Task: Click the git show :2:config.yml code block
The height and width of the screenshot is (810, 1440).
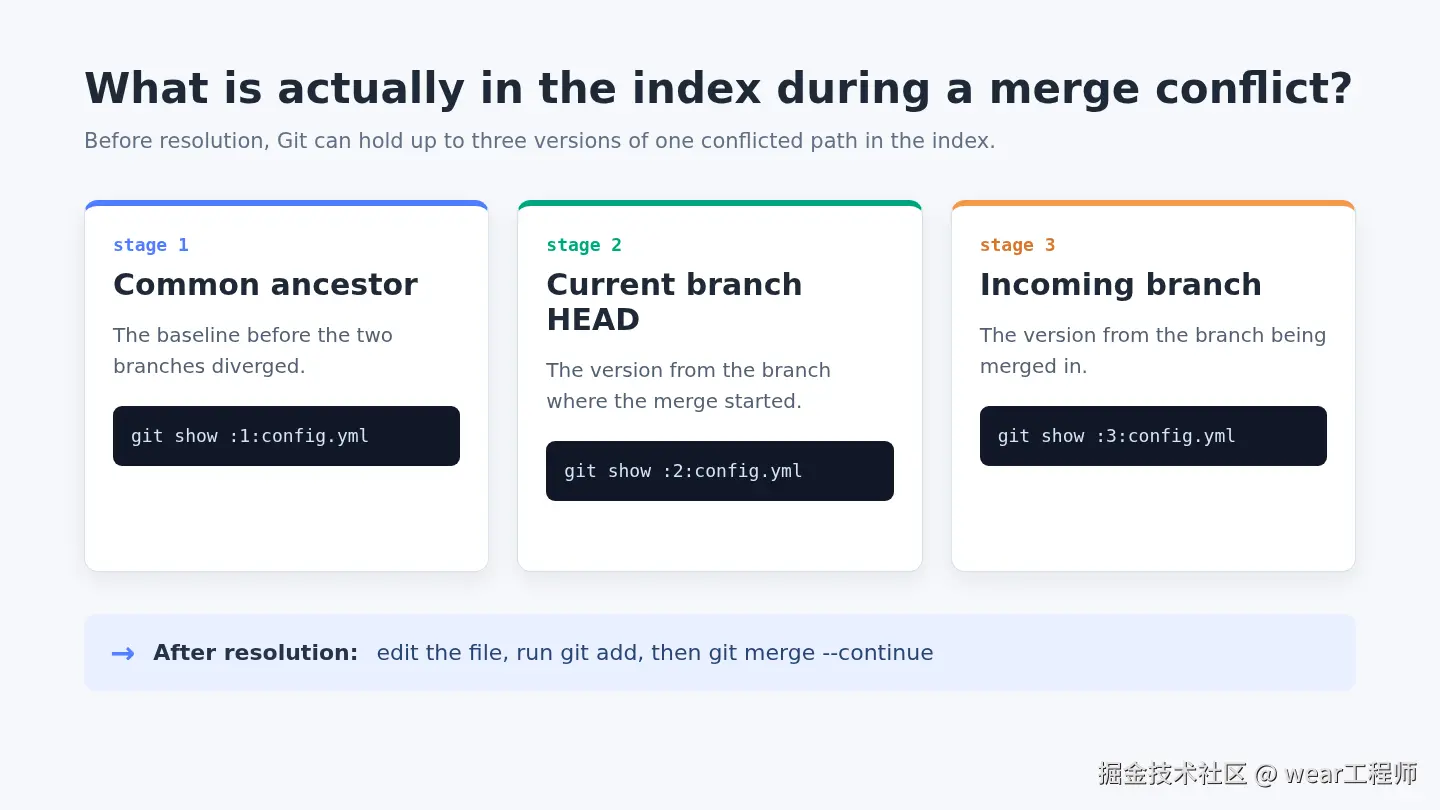Action: click(720, 471)
